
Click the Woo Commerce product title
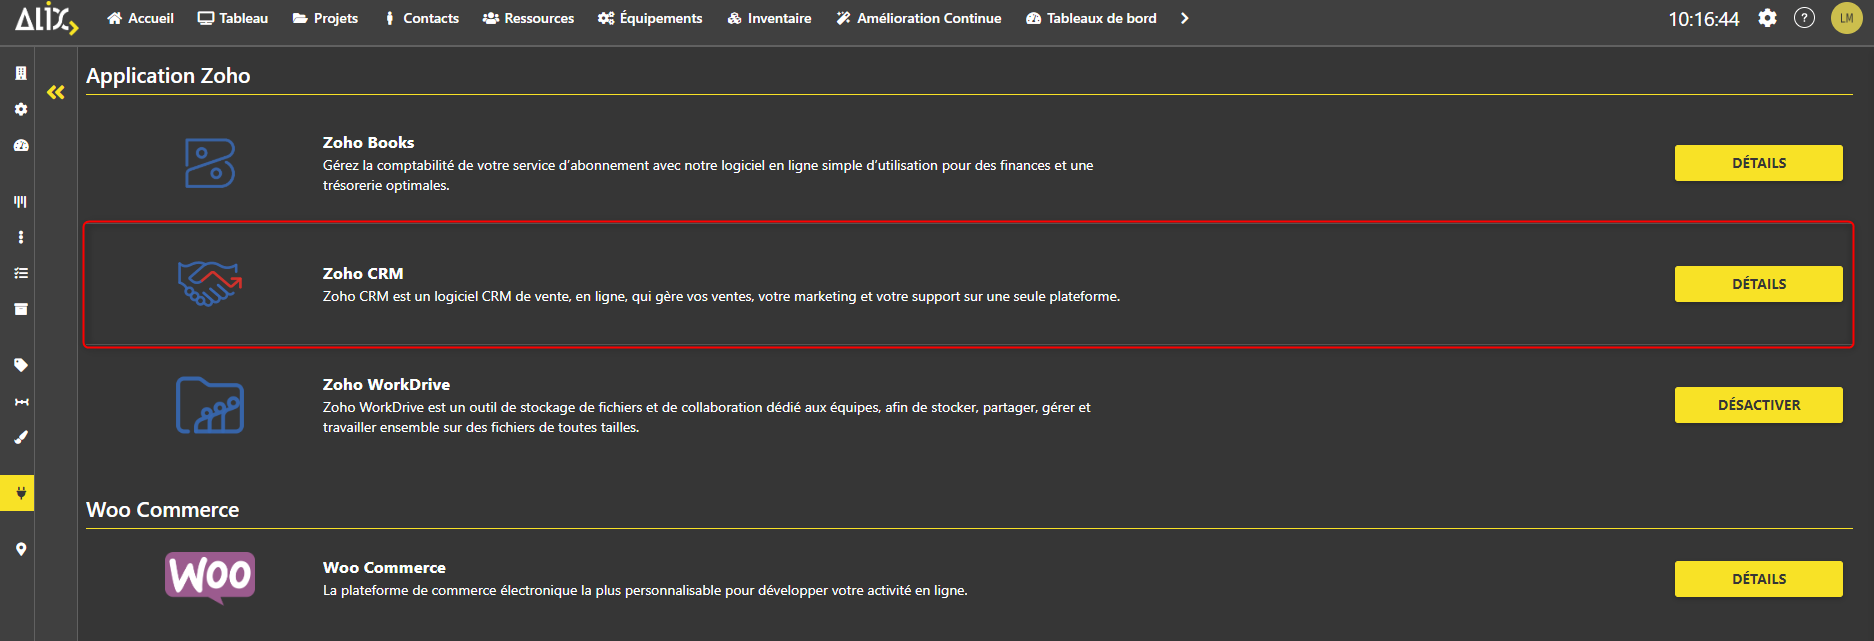384,568
